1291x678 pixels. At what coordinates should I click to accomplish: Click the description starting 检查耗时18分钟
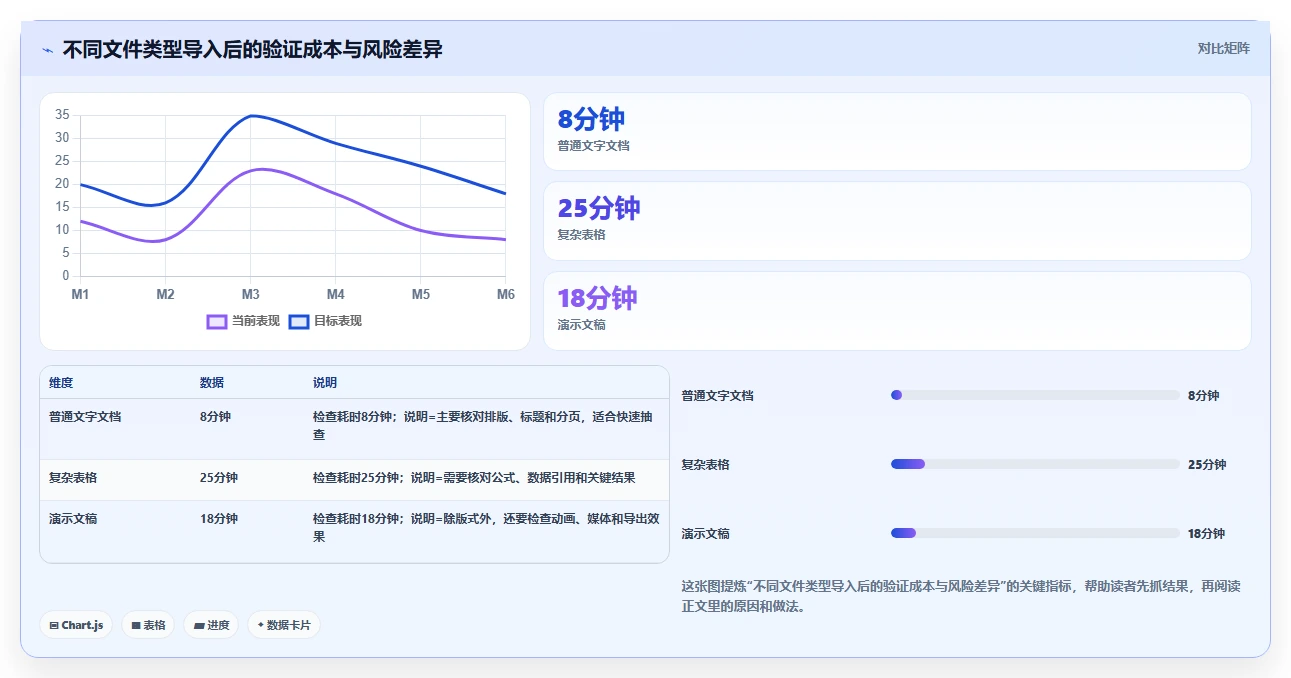tap(486, 528)
